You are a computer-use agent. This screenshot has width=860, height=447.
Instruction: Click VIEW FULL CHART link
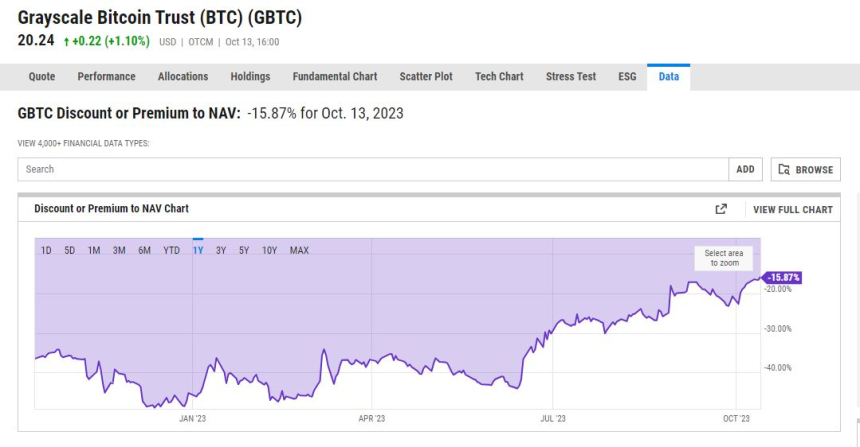793,210
